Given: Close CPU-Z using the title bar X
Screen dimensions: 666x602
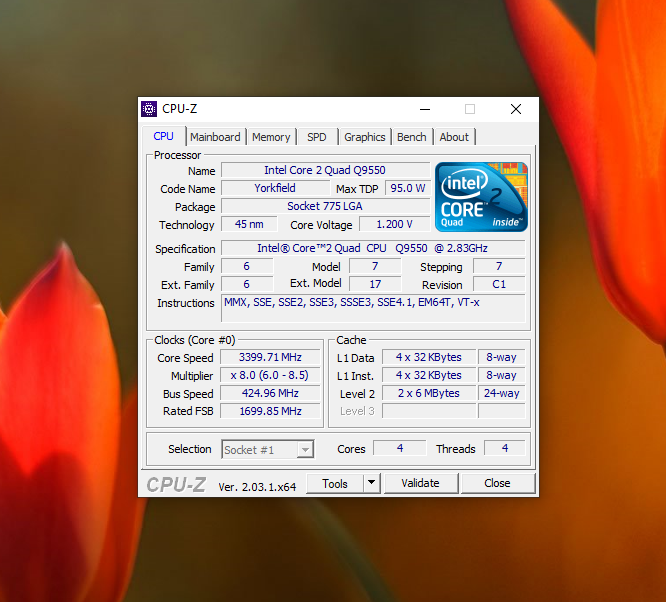Looking at the screenshot, I should click(515, 109).
